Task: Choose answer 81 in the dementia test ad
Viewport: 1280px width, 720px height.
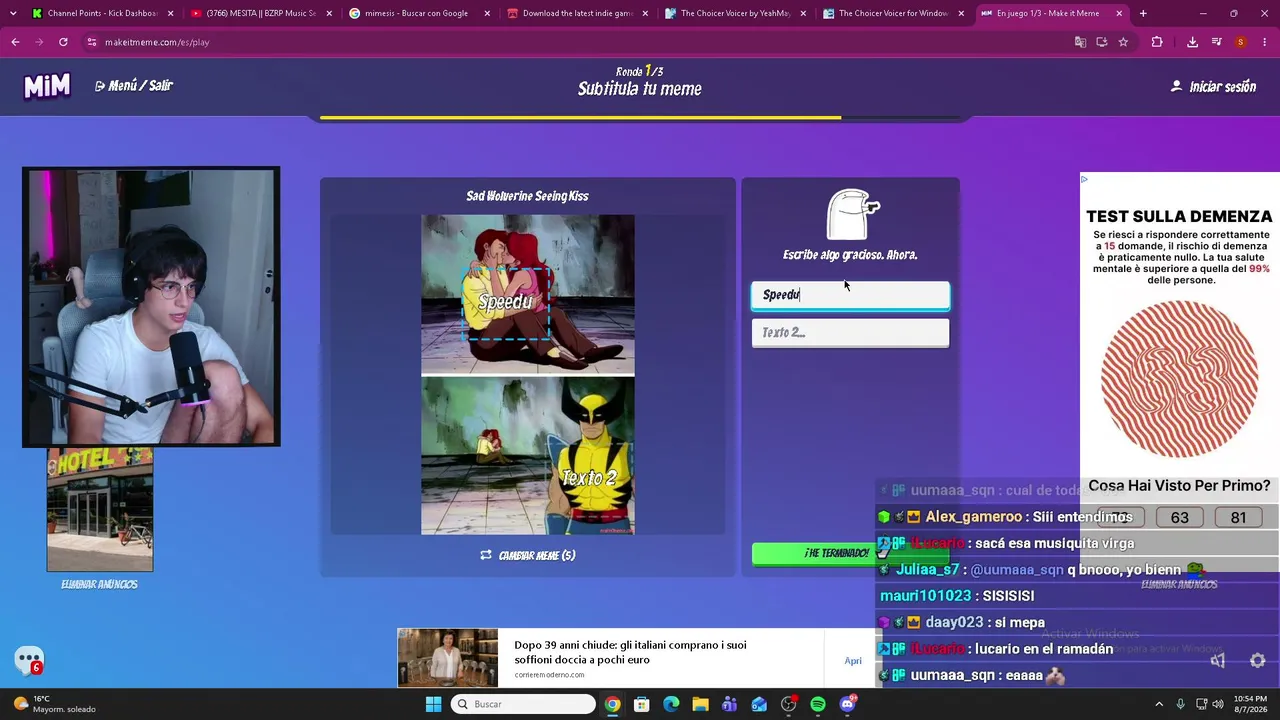Action: 1238,517
